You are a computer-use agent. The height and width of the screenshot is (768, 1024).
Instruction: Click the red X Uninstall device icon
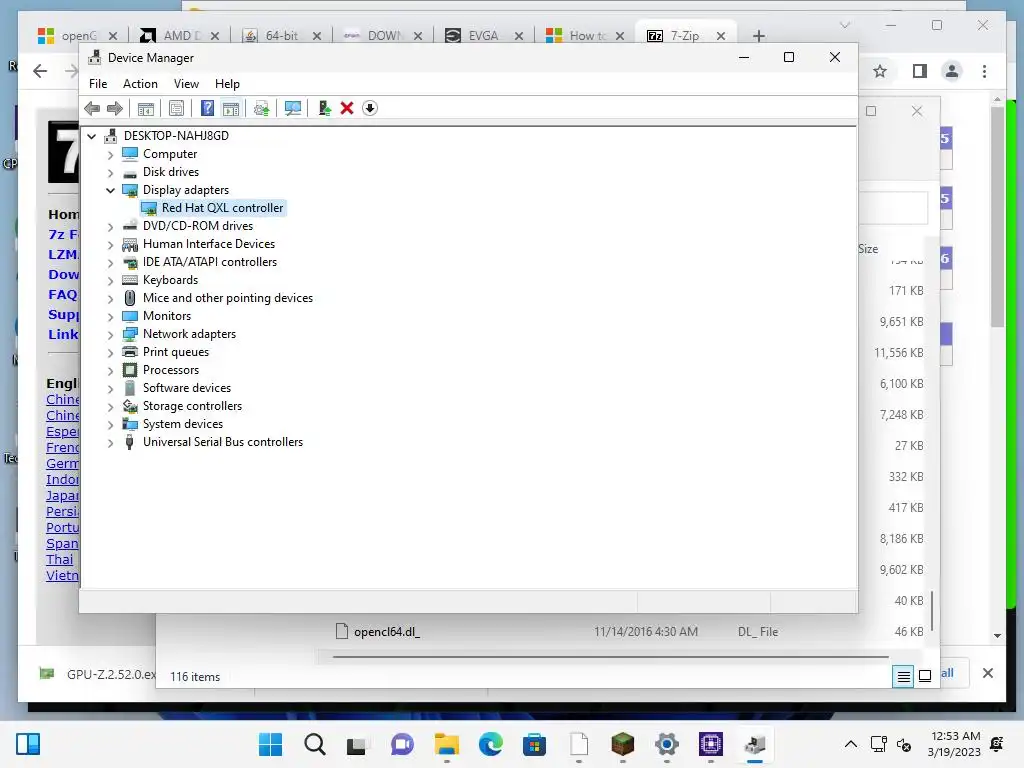point(347,108)
